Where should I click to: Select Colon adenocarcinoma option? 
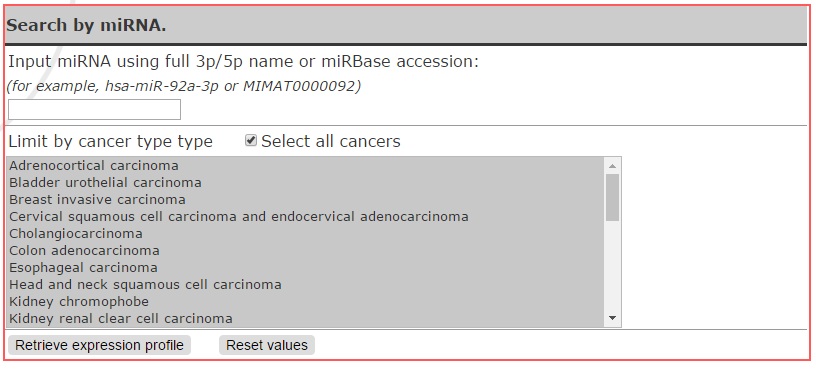pyautogui.click(x=305, y=251)
